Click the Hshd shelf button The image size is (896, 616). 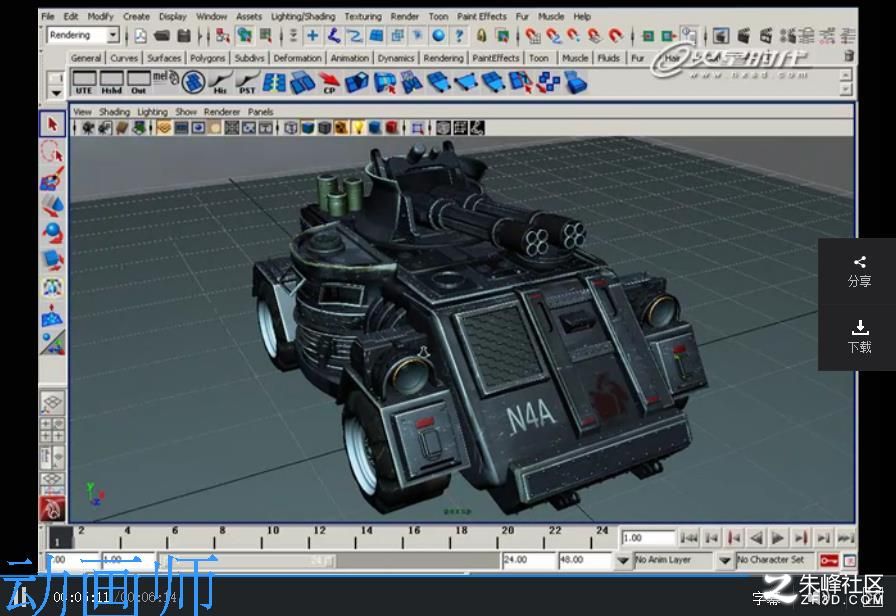pos(111,82)
